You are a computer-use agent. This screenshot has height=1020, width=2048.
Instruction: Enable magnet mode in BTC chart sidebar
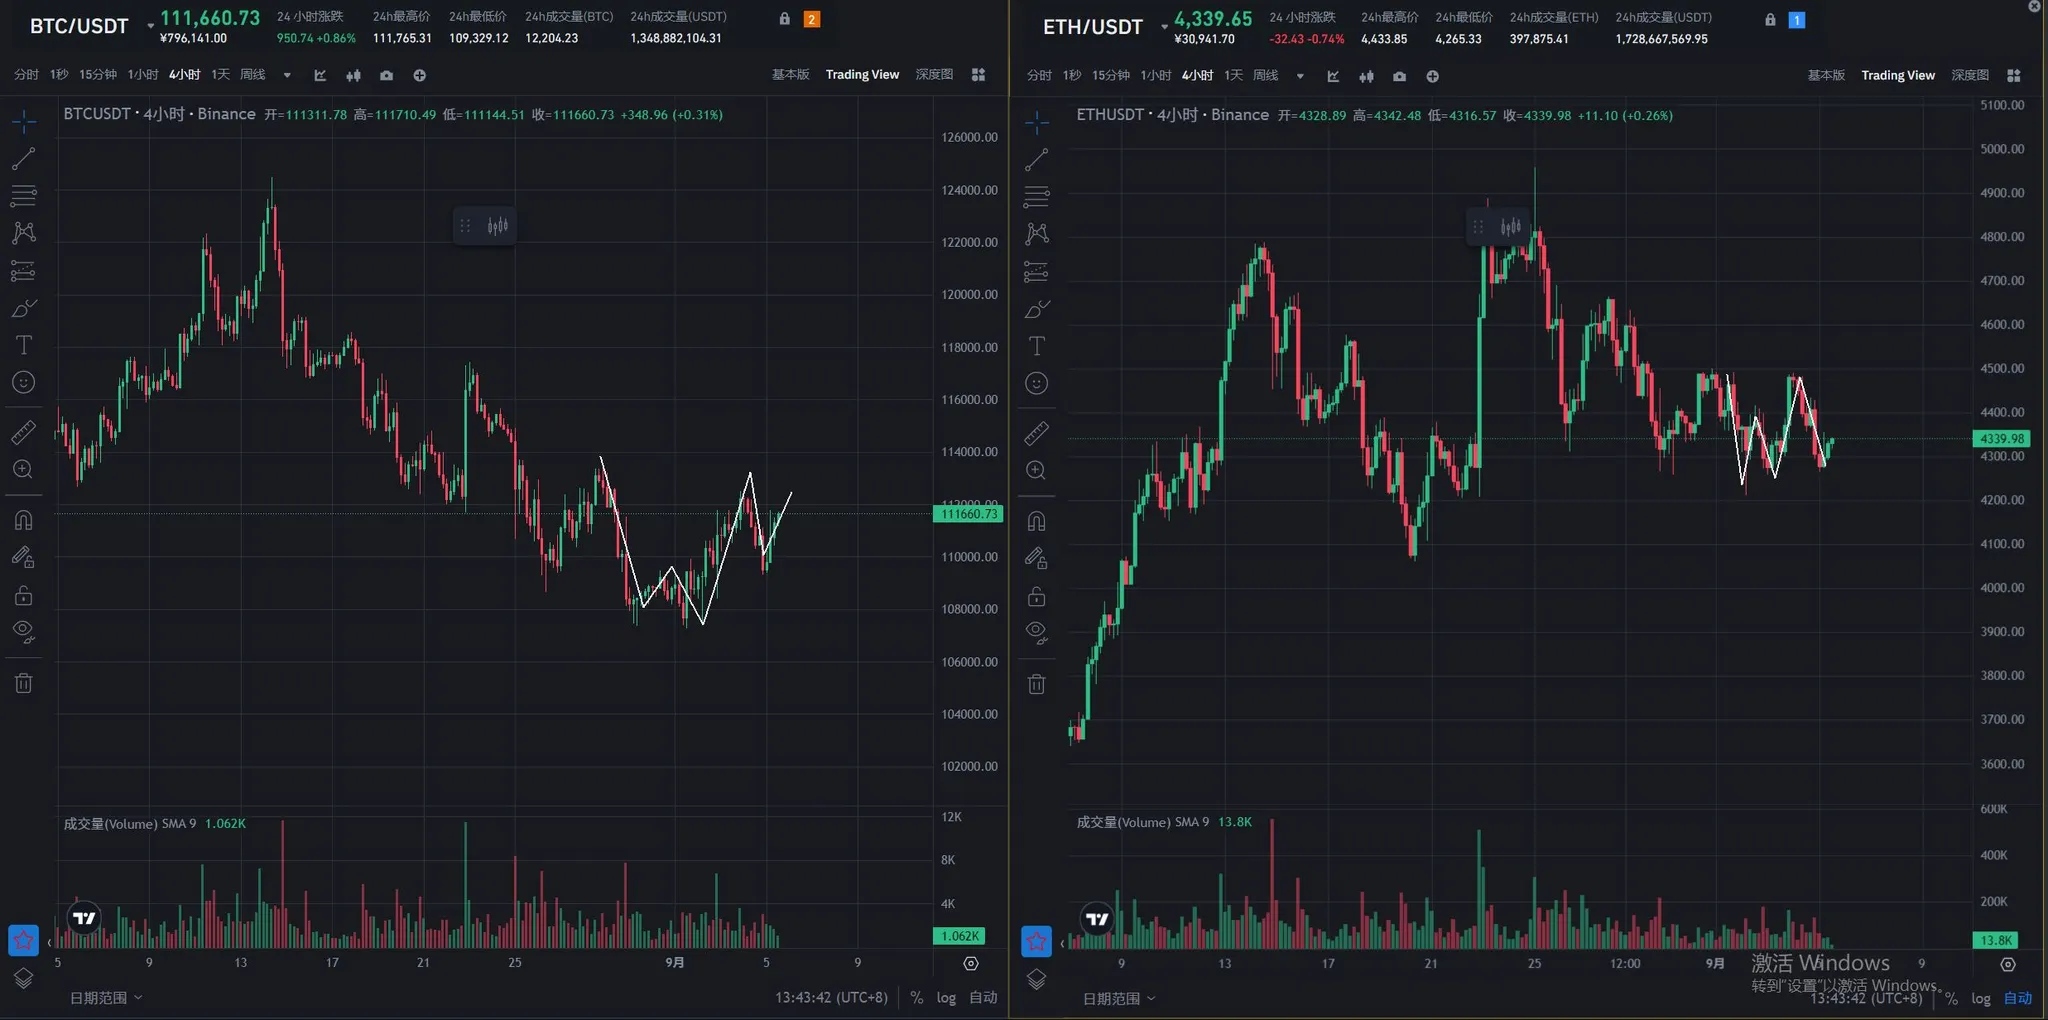tap(23, 520)
